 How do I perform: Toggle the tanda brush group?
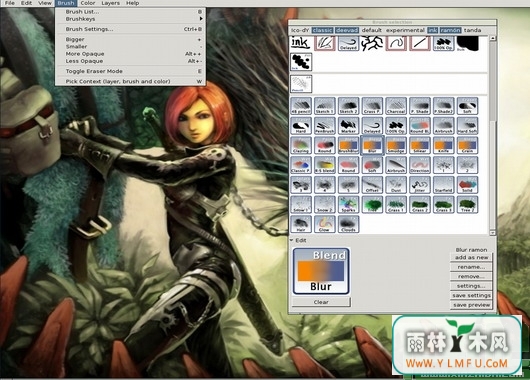point(472,30)
